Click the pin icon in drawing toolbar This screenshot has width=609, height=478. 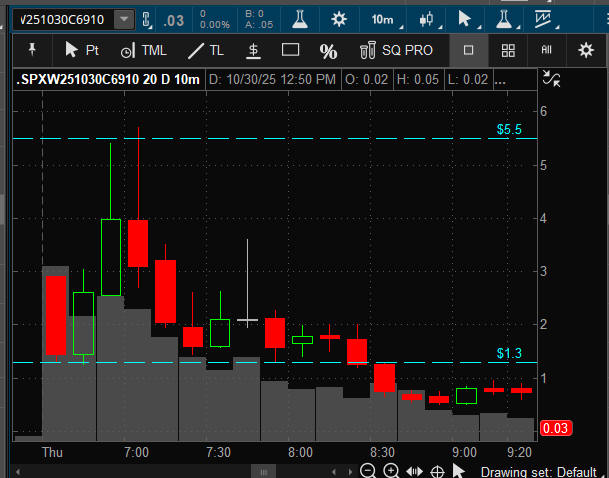pos(32,49)
